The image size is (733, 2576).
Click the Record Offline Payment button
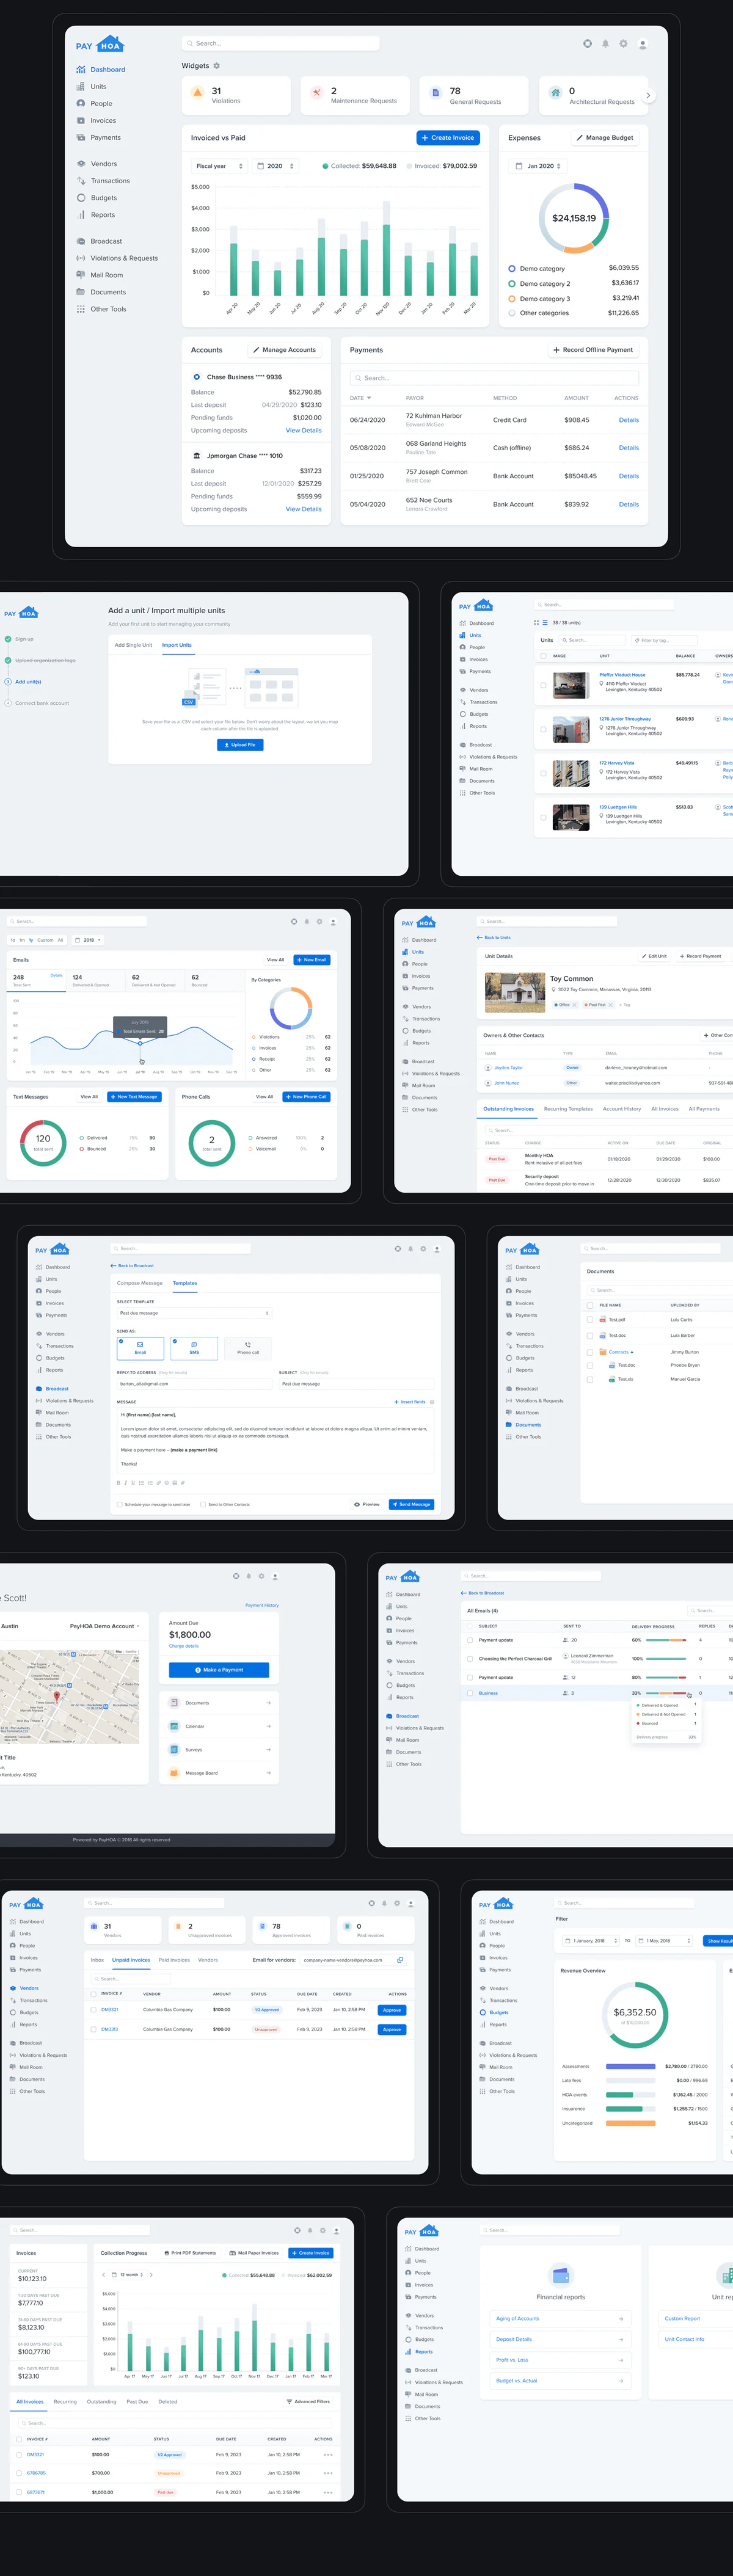(593, 350)
